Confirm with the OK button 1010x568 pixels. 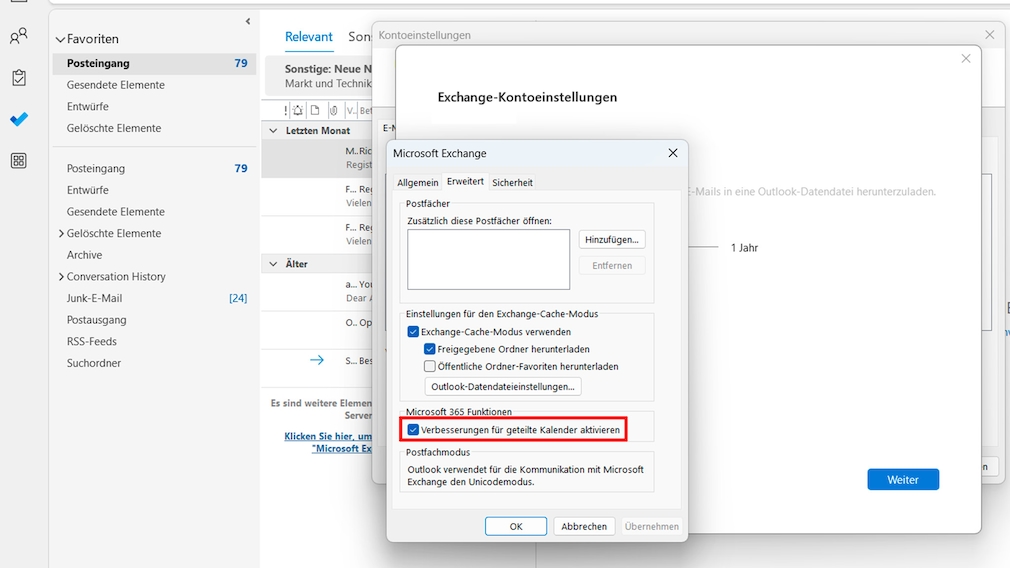click(515, 526)
